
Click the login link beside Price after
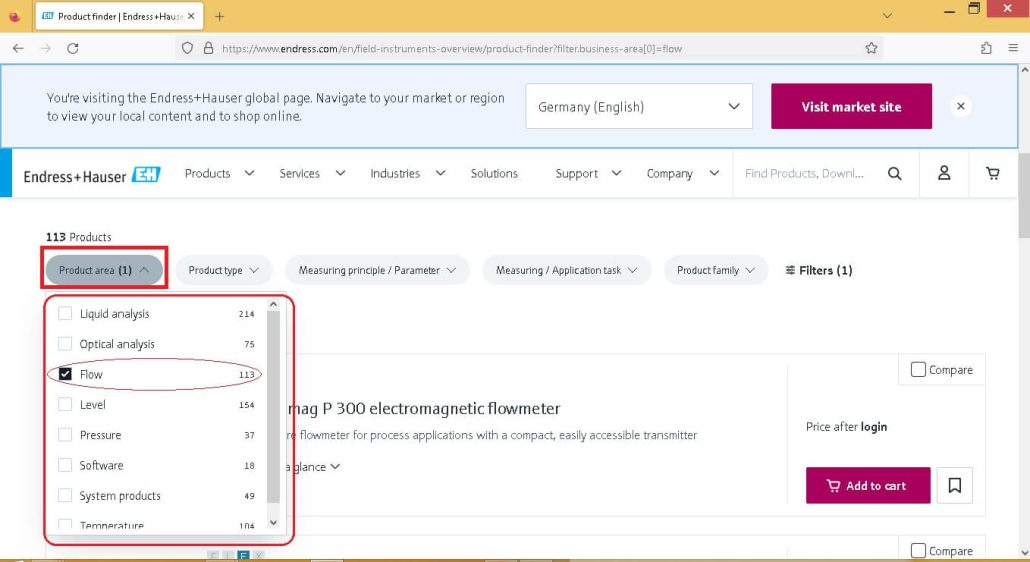coord(874,427)
